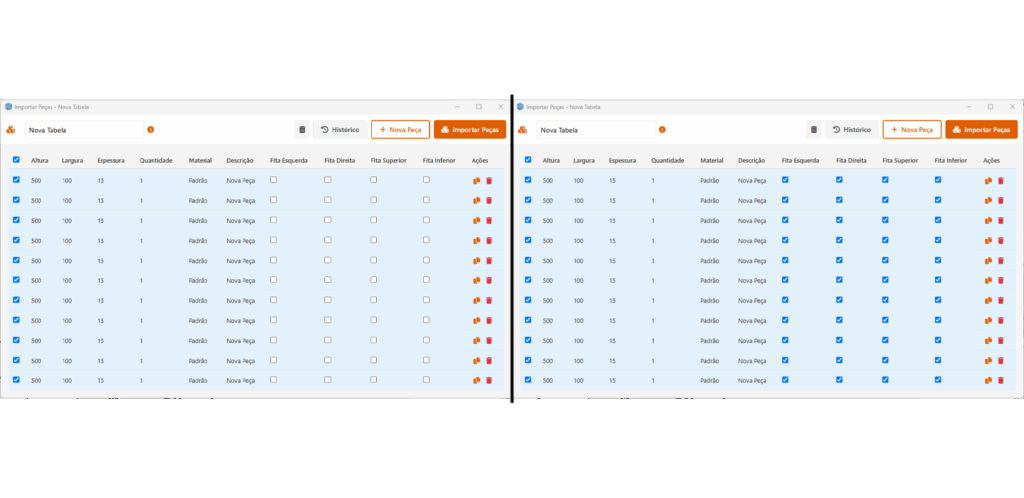Click the duplicate icon in the right window's last row
The width and height of the screenshot is (1024, 498).
[x=988, y=380]
